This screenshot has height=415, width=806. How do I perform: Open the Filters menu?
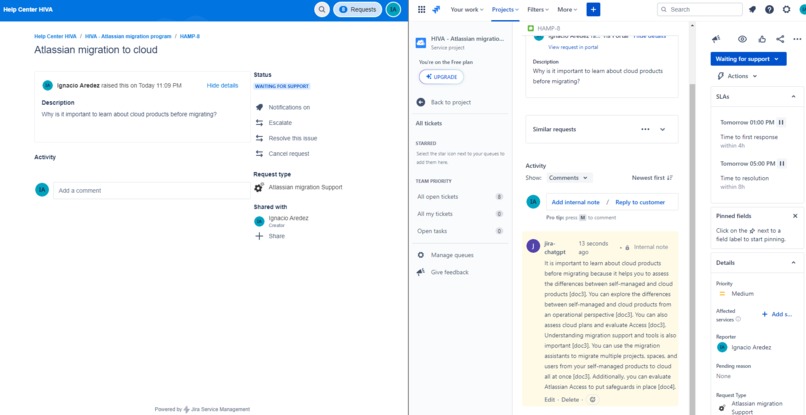[x=538, y=9]
